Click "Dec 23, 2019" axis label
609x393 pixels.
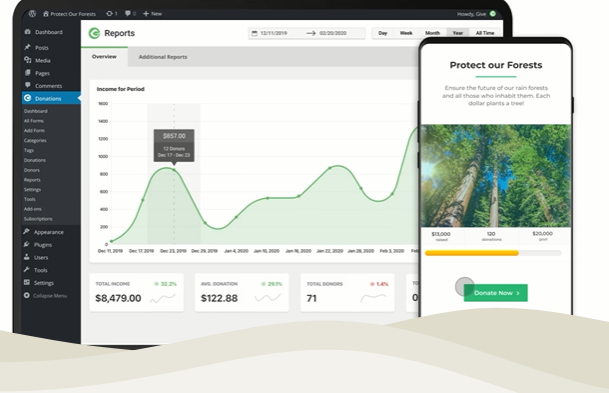173,251
